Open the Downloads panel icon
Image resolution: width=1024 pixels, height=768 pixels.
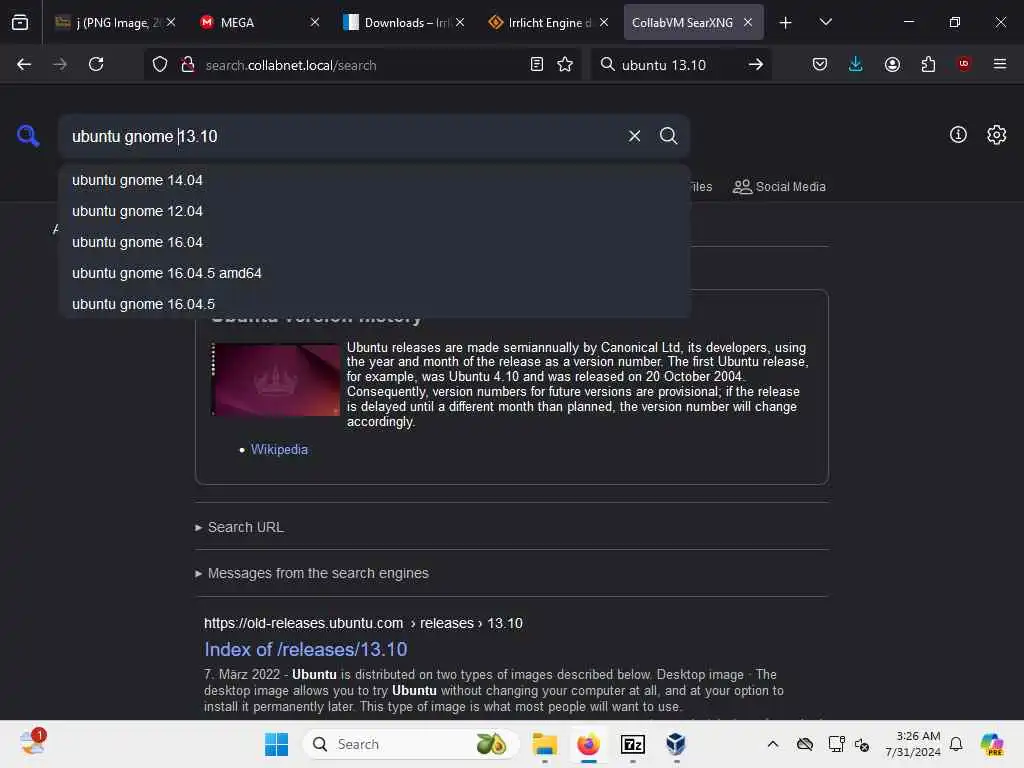point(856,64)
